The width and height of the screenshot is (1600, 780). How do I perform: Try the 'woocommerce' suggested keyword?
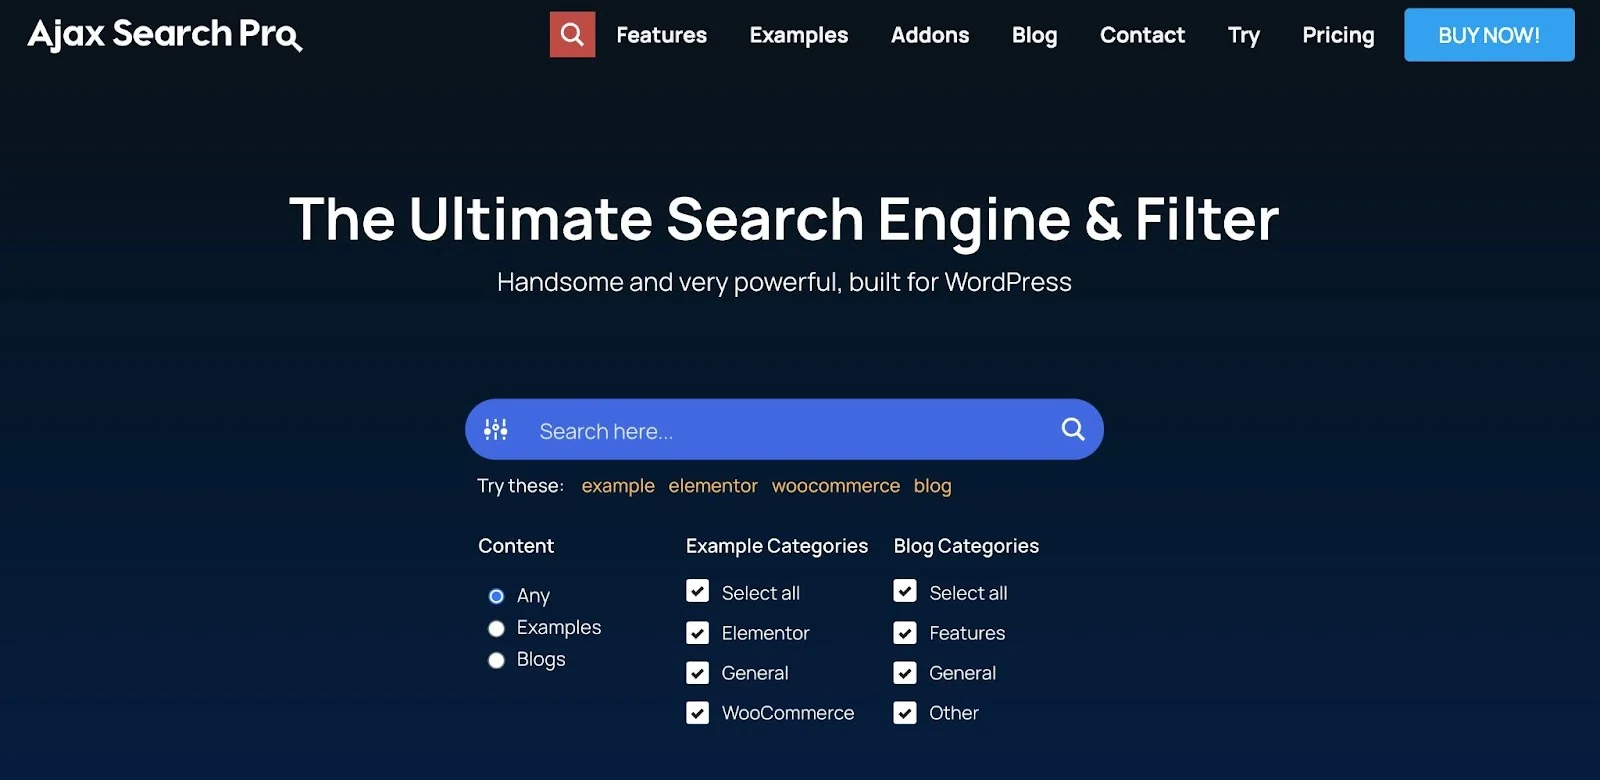(836, 486)
